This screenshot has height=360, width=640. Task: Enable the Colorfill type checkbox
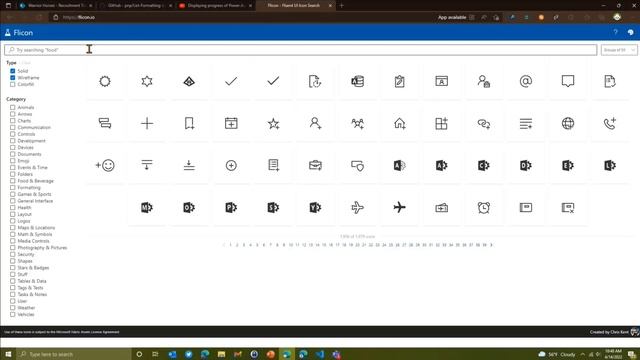pos(13,84)
